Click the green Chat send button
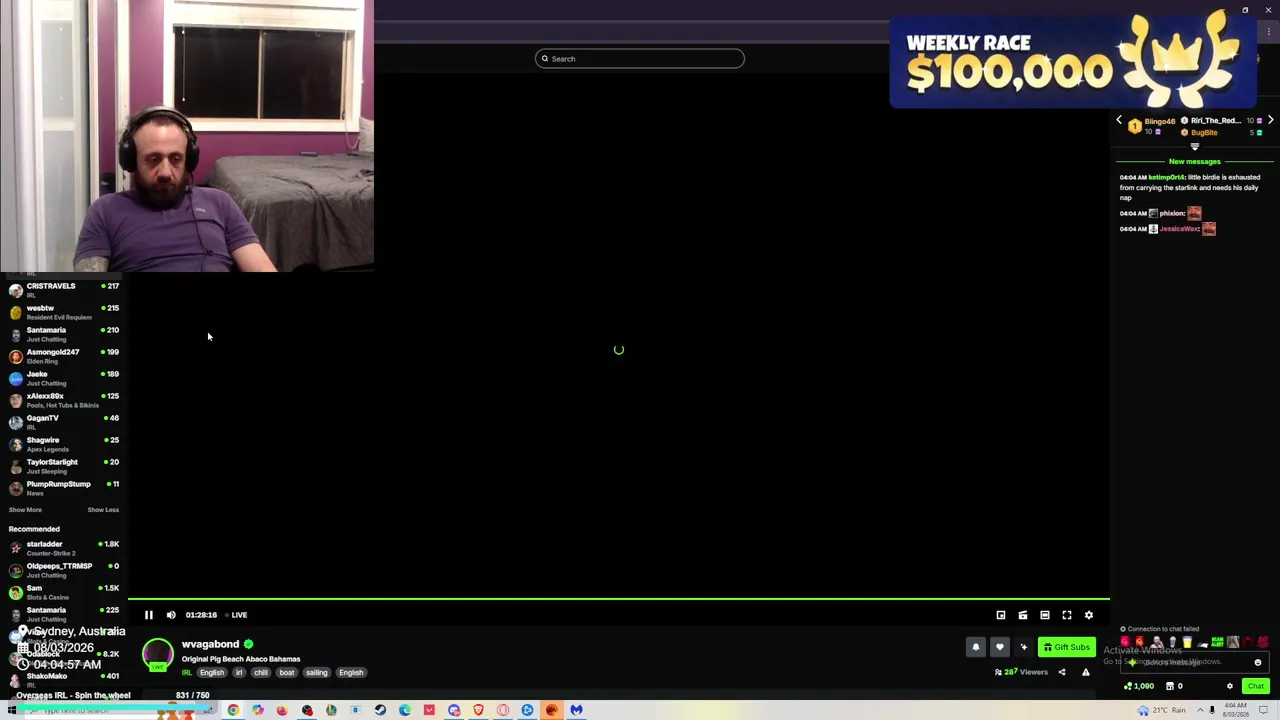 (x=1256, y=686)
